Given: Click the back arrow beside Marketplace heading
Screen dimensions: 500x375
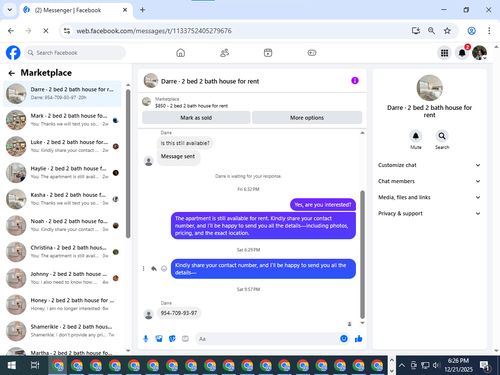Looking at the screenshot, I should (12, 73).
